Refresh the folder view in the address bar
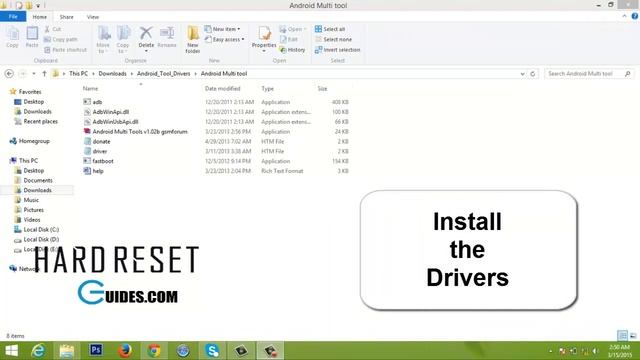This screenshot has width=640, height=360. 533,74
